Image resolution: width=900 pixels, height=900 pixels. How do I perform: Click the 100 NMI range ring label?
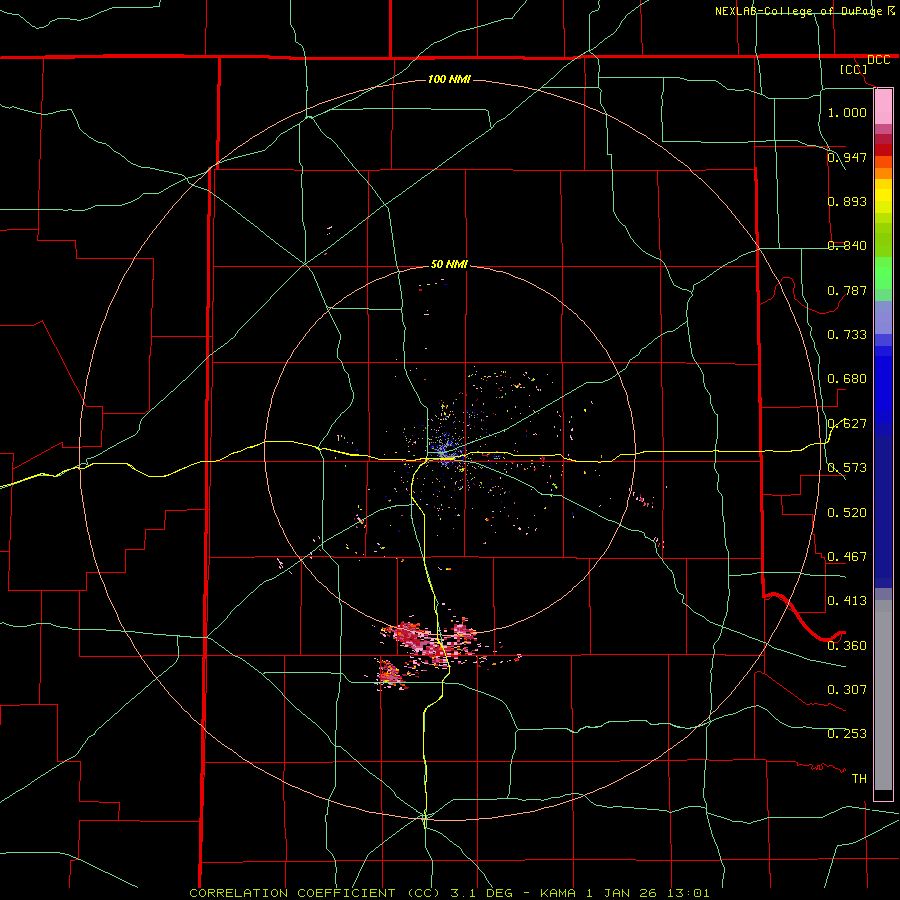pos(449,79)
